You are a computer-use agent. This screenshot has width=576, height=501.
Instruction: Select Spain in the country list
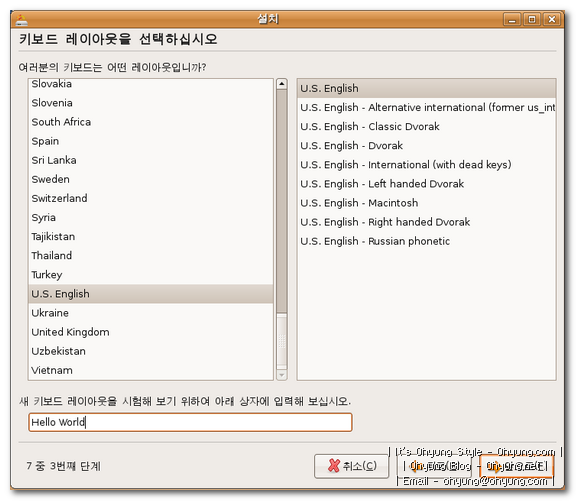pyautogui.click(x=151, y=141)
